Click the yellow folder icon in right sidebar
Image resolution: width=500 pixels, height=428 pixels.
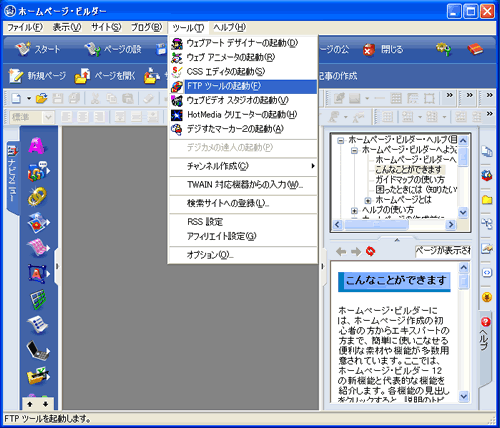coord(487,200)
